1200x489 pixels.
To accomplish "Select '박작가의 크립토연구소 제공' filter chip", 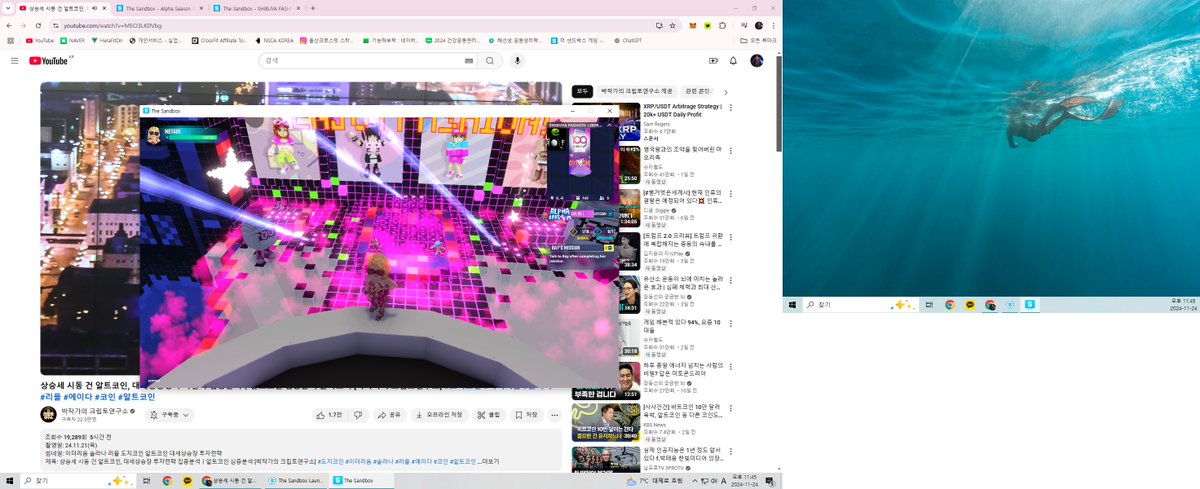I will click(636, 91).
